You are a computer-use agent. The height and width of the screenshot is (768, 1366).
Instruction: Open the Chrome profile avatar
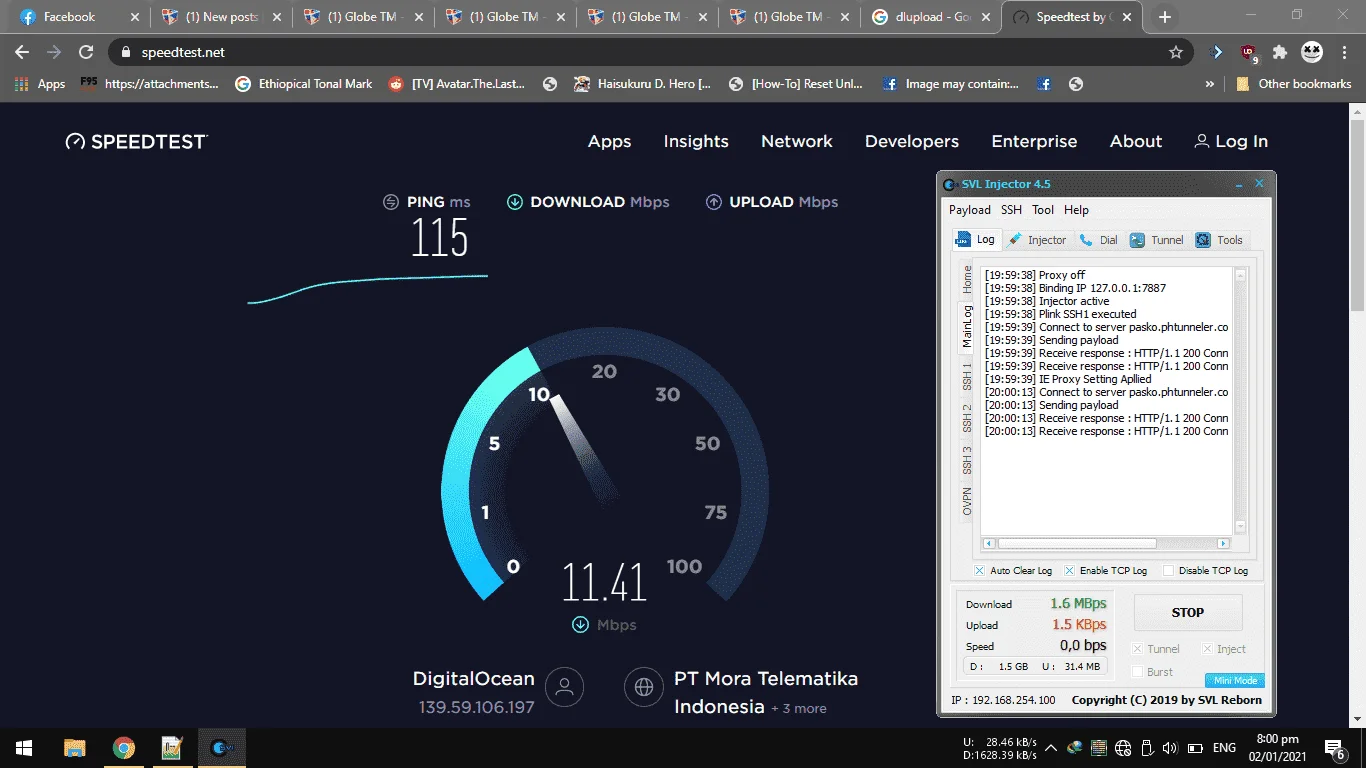tap(1311, 52)
